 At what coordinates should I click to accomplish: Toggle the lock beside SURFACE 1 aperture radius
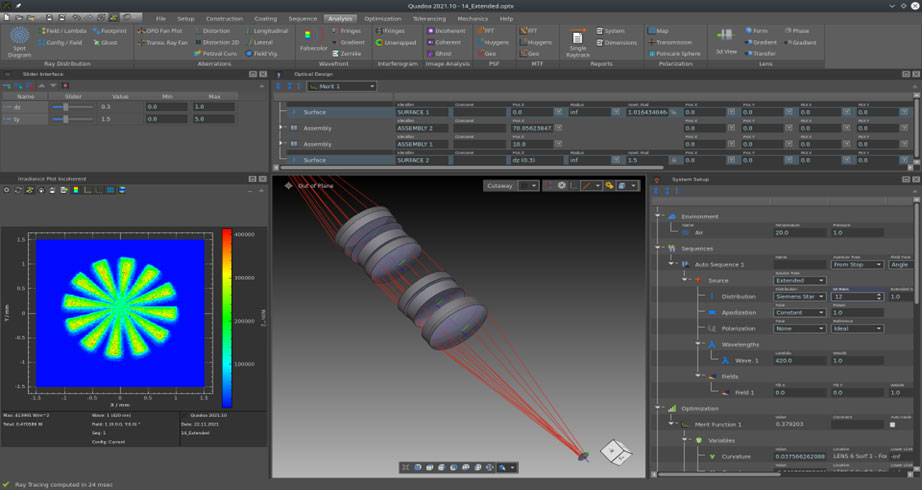(676, 113)
